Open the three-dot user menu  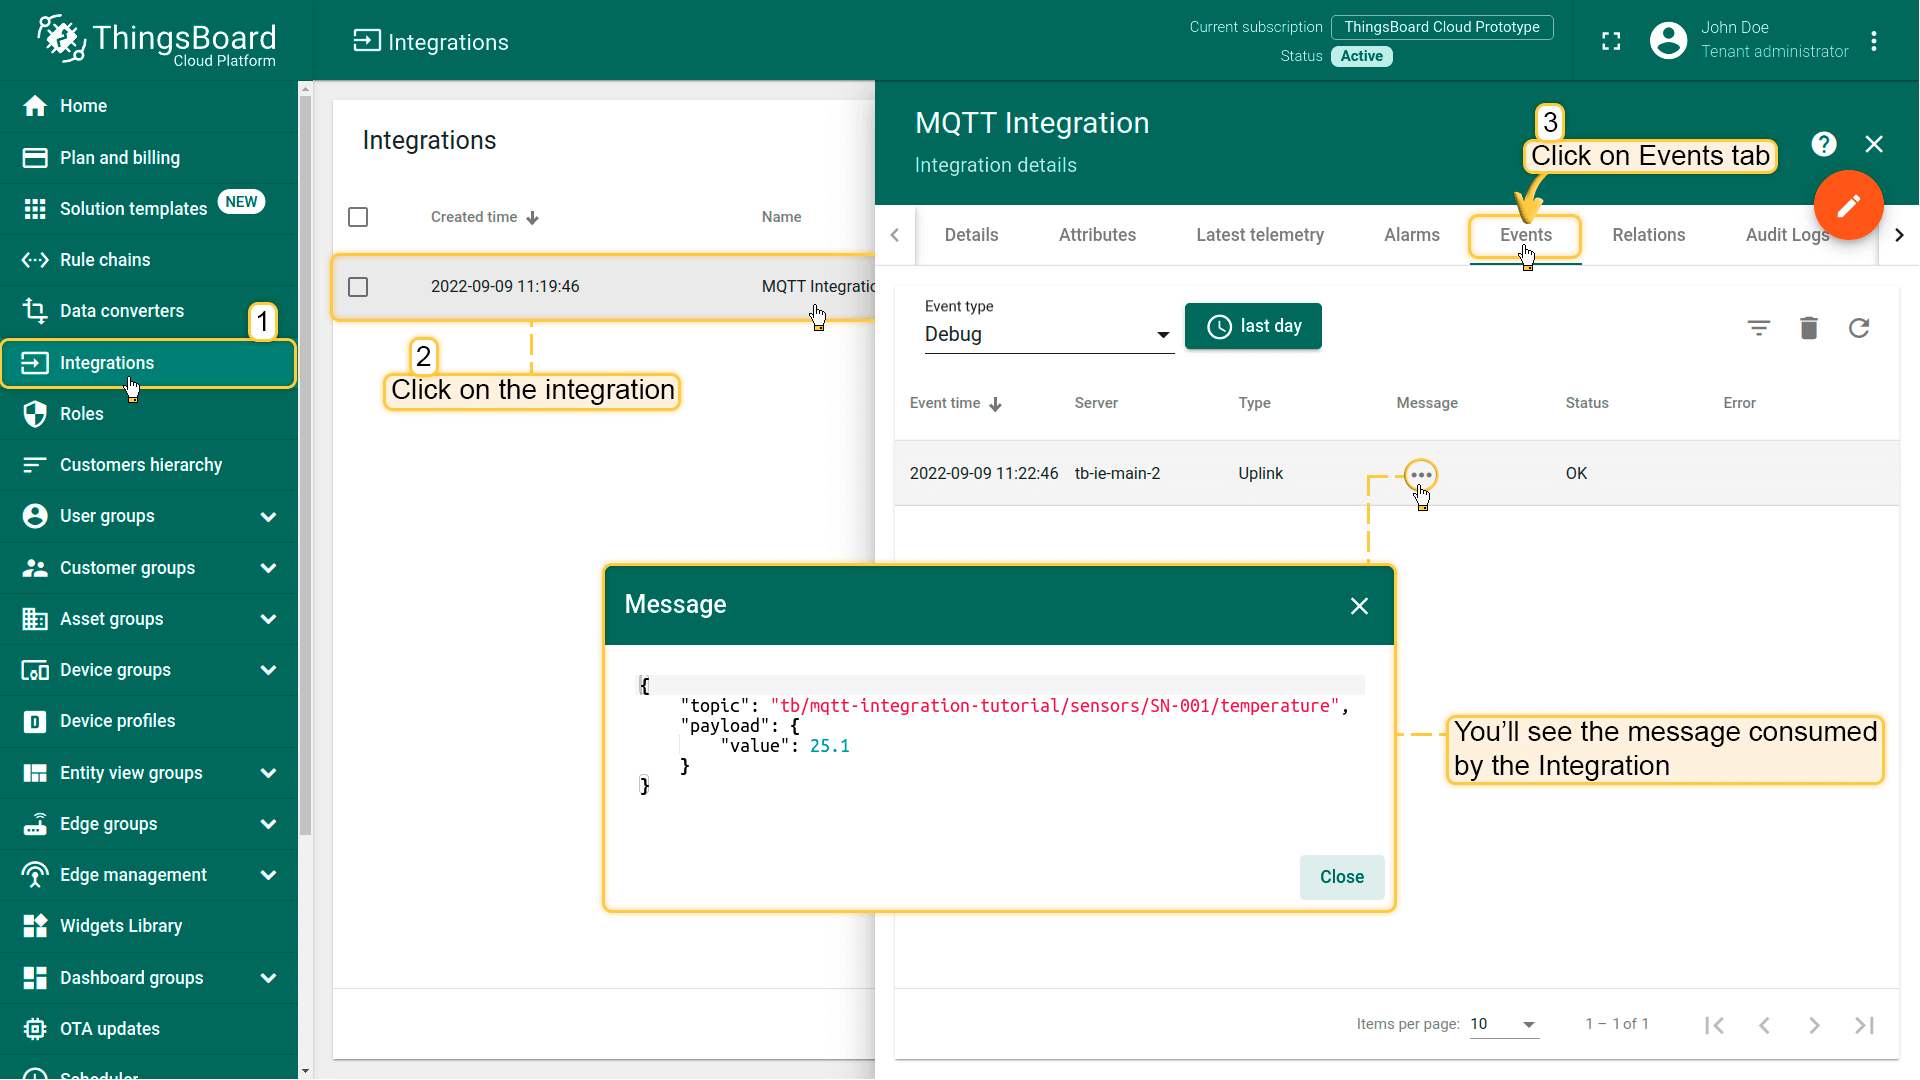(x=1874, y=41)
